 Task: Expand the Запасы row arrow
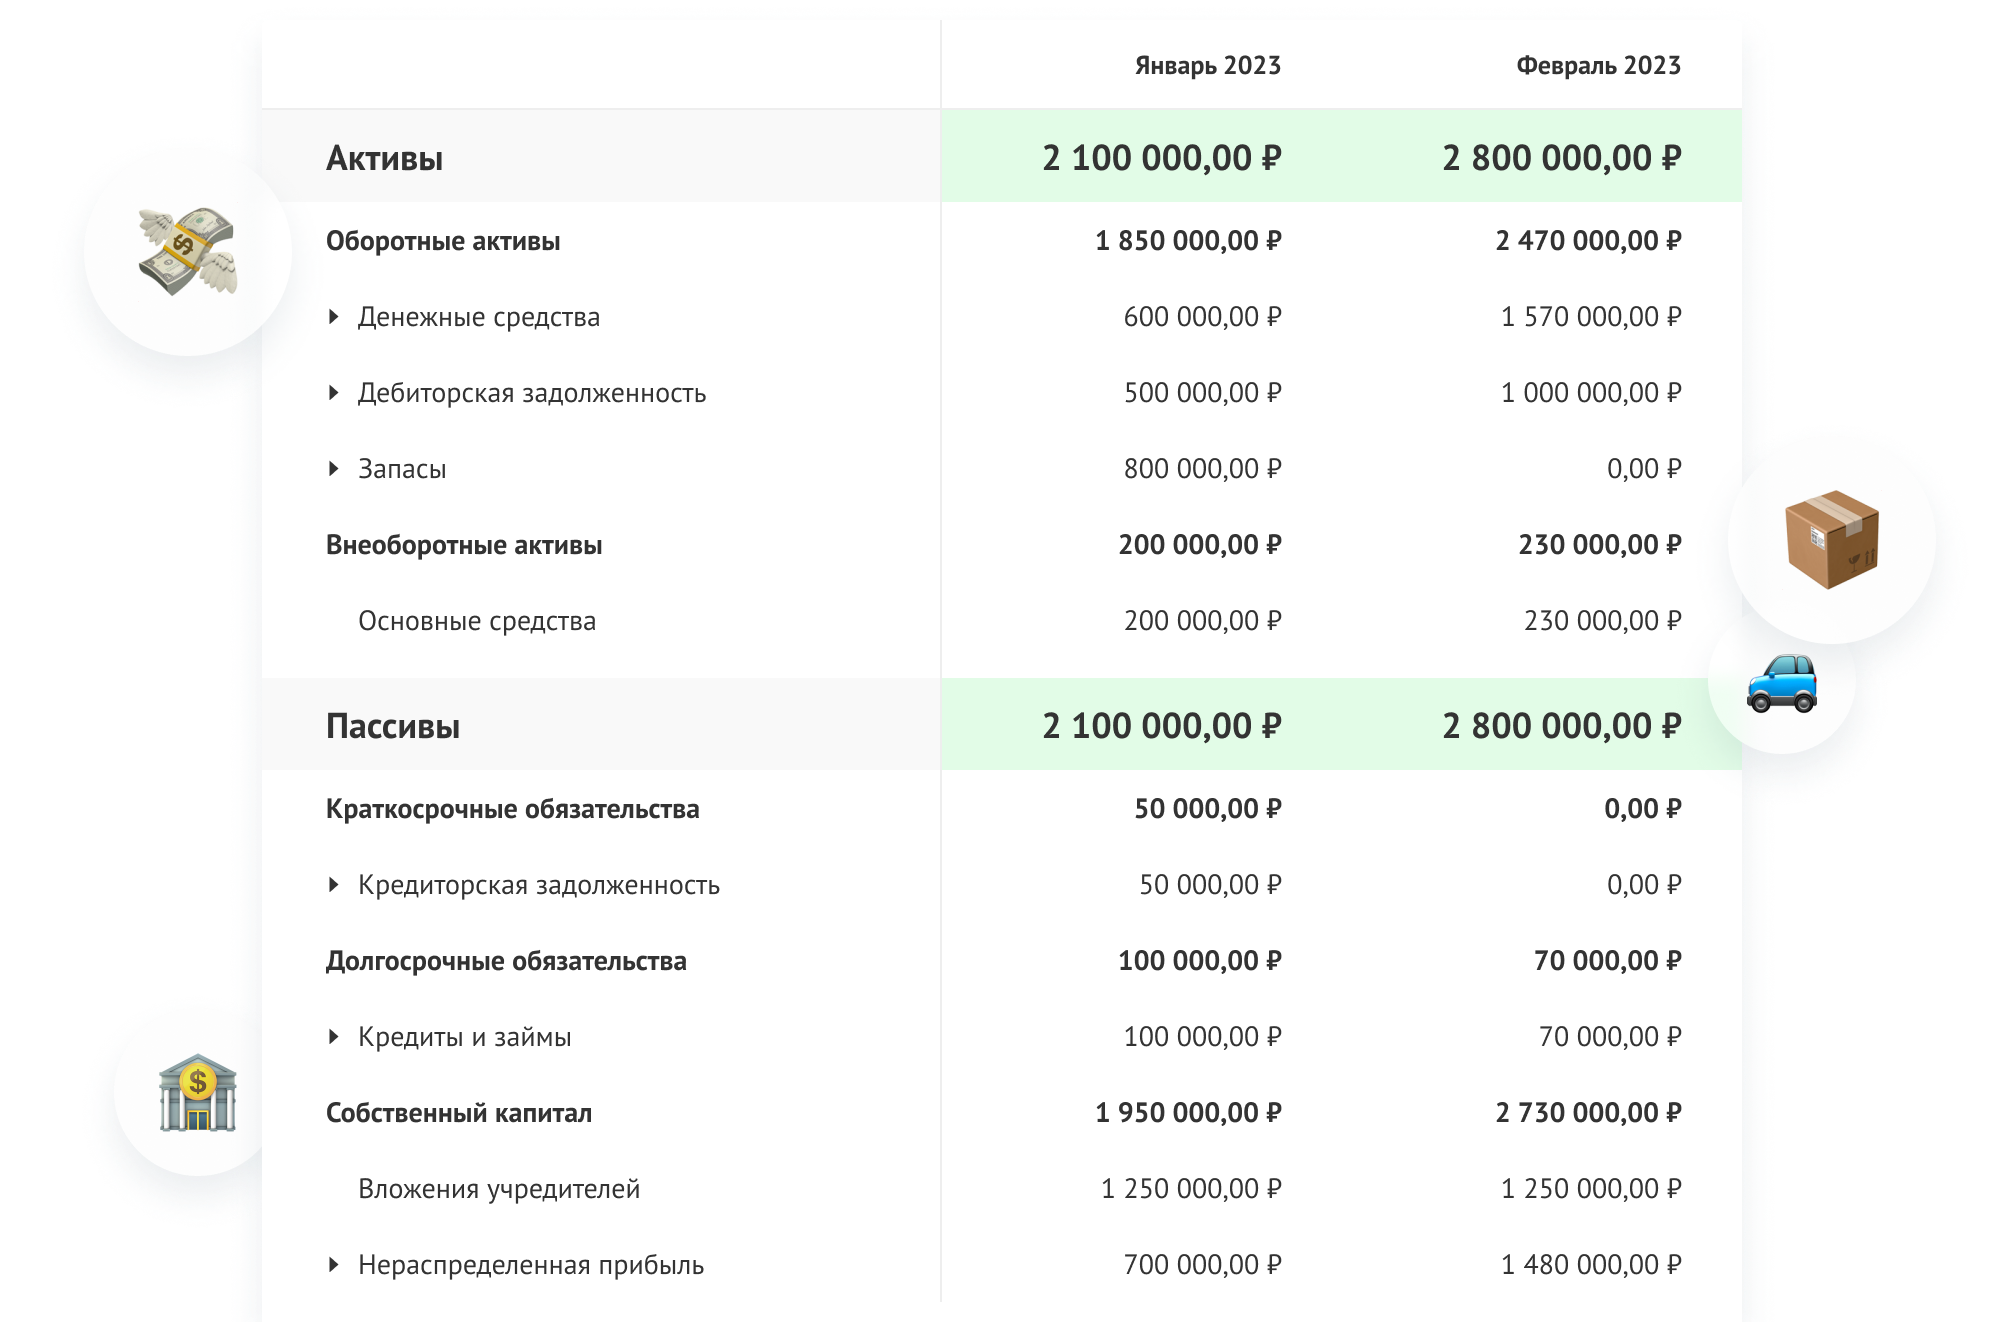pyautogui.click(x=334, y=469)
